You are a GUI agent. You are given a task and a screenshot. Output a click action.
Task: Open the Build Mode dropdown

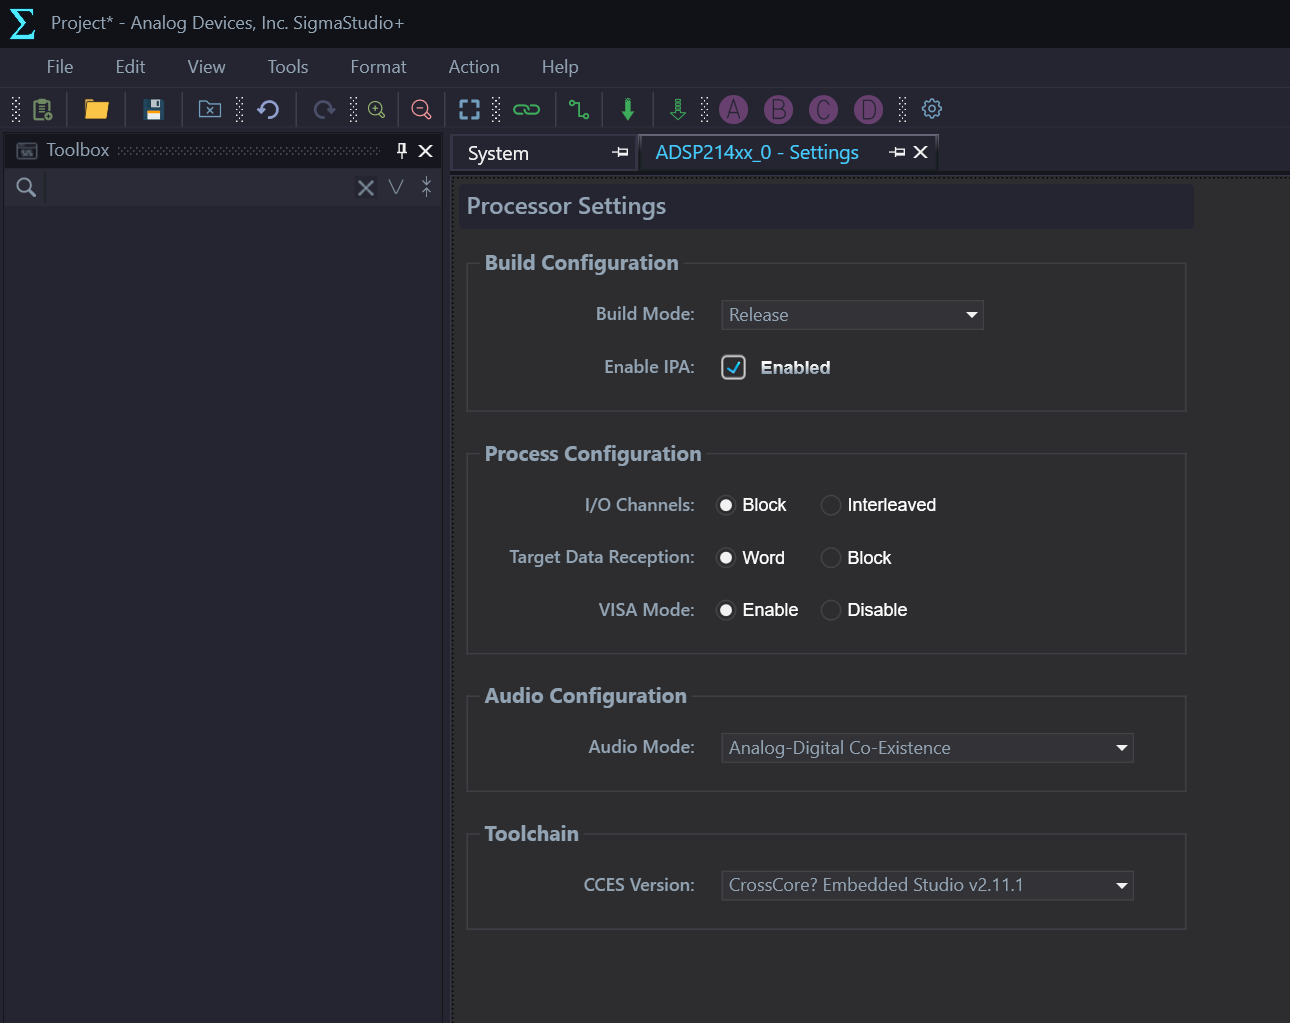click(x=852, y=315)
